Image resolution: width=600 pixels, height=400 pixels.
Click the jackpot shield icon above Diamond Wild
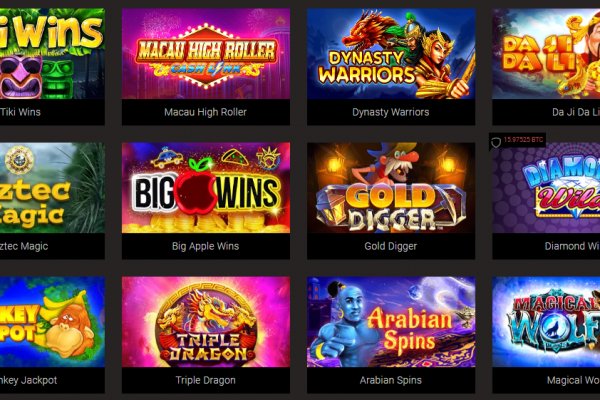[x=496, y=143]
